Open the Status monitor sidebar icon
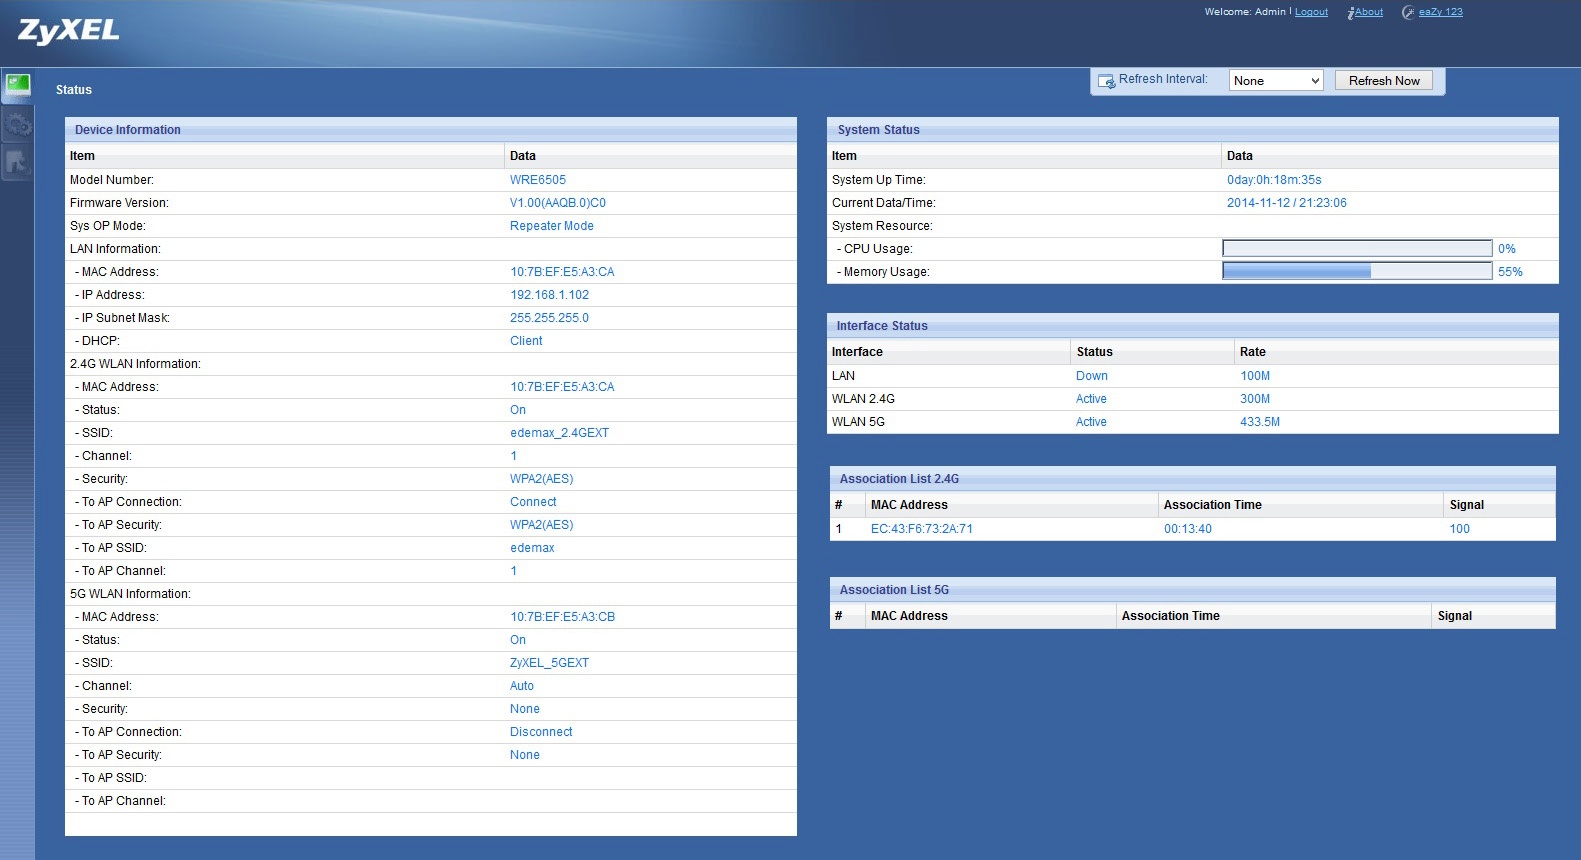This screenshot has height=860, width=1581. 18,86
